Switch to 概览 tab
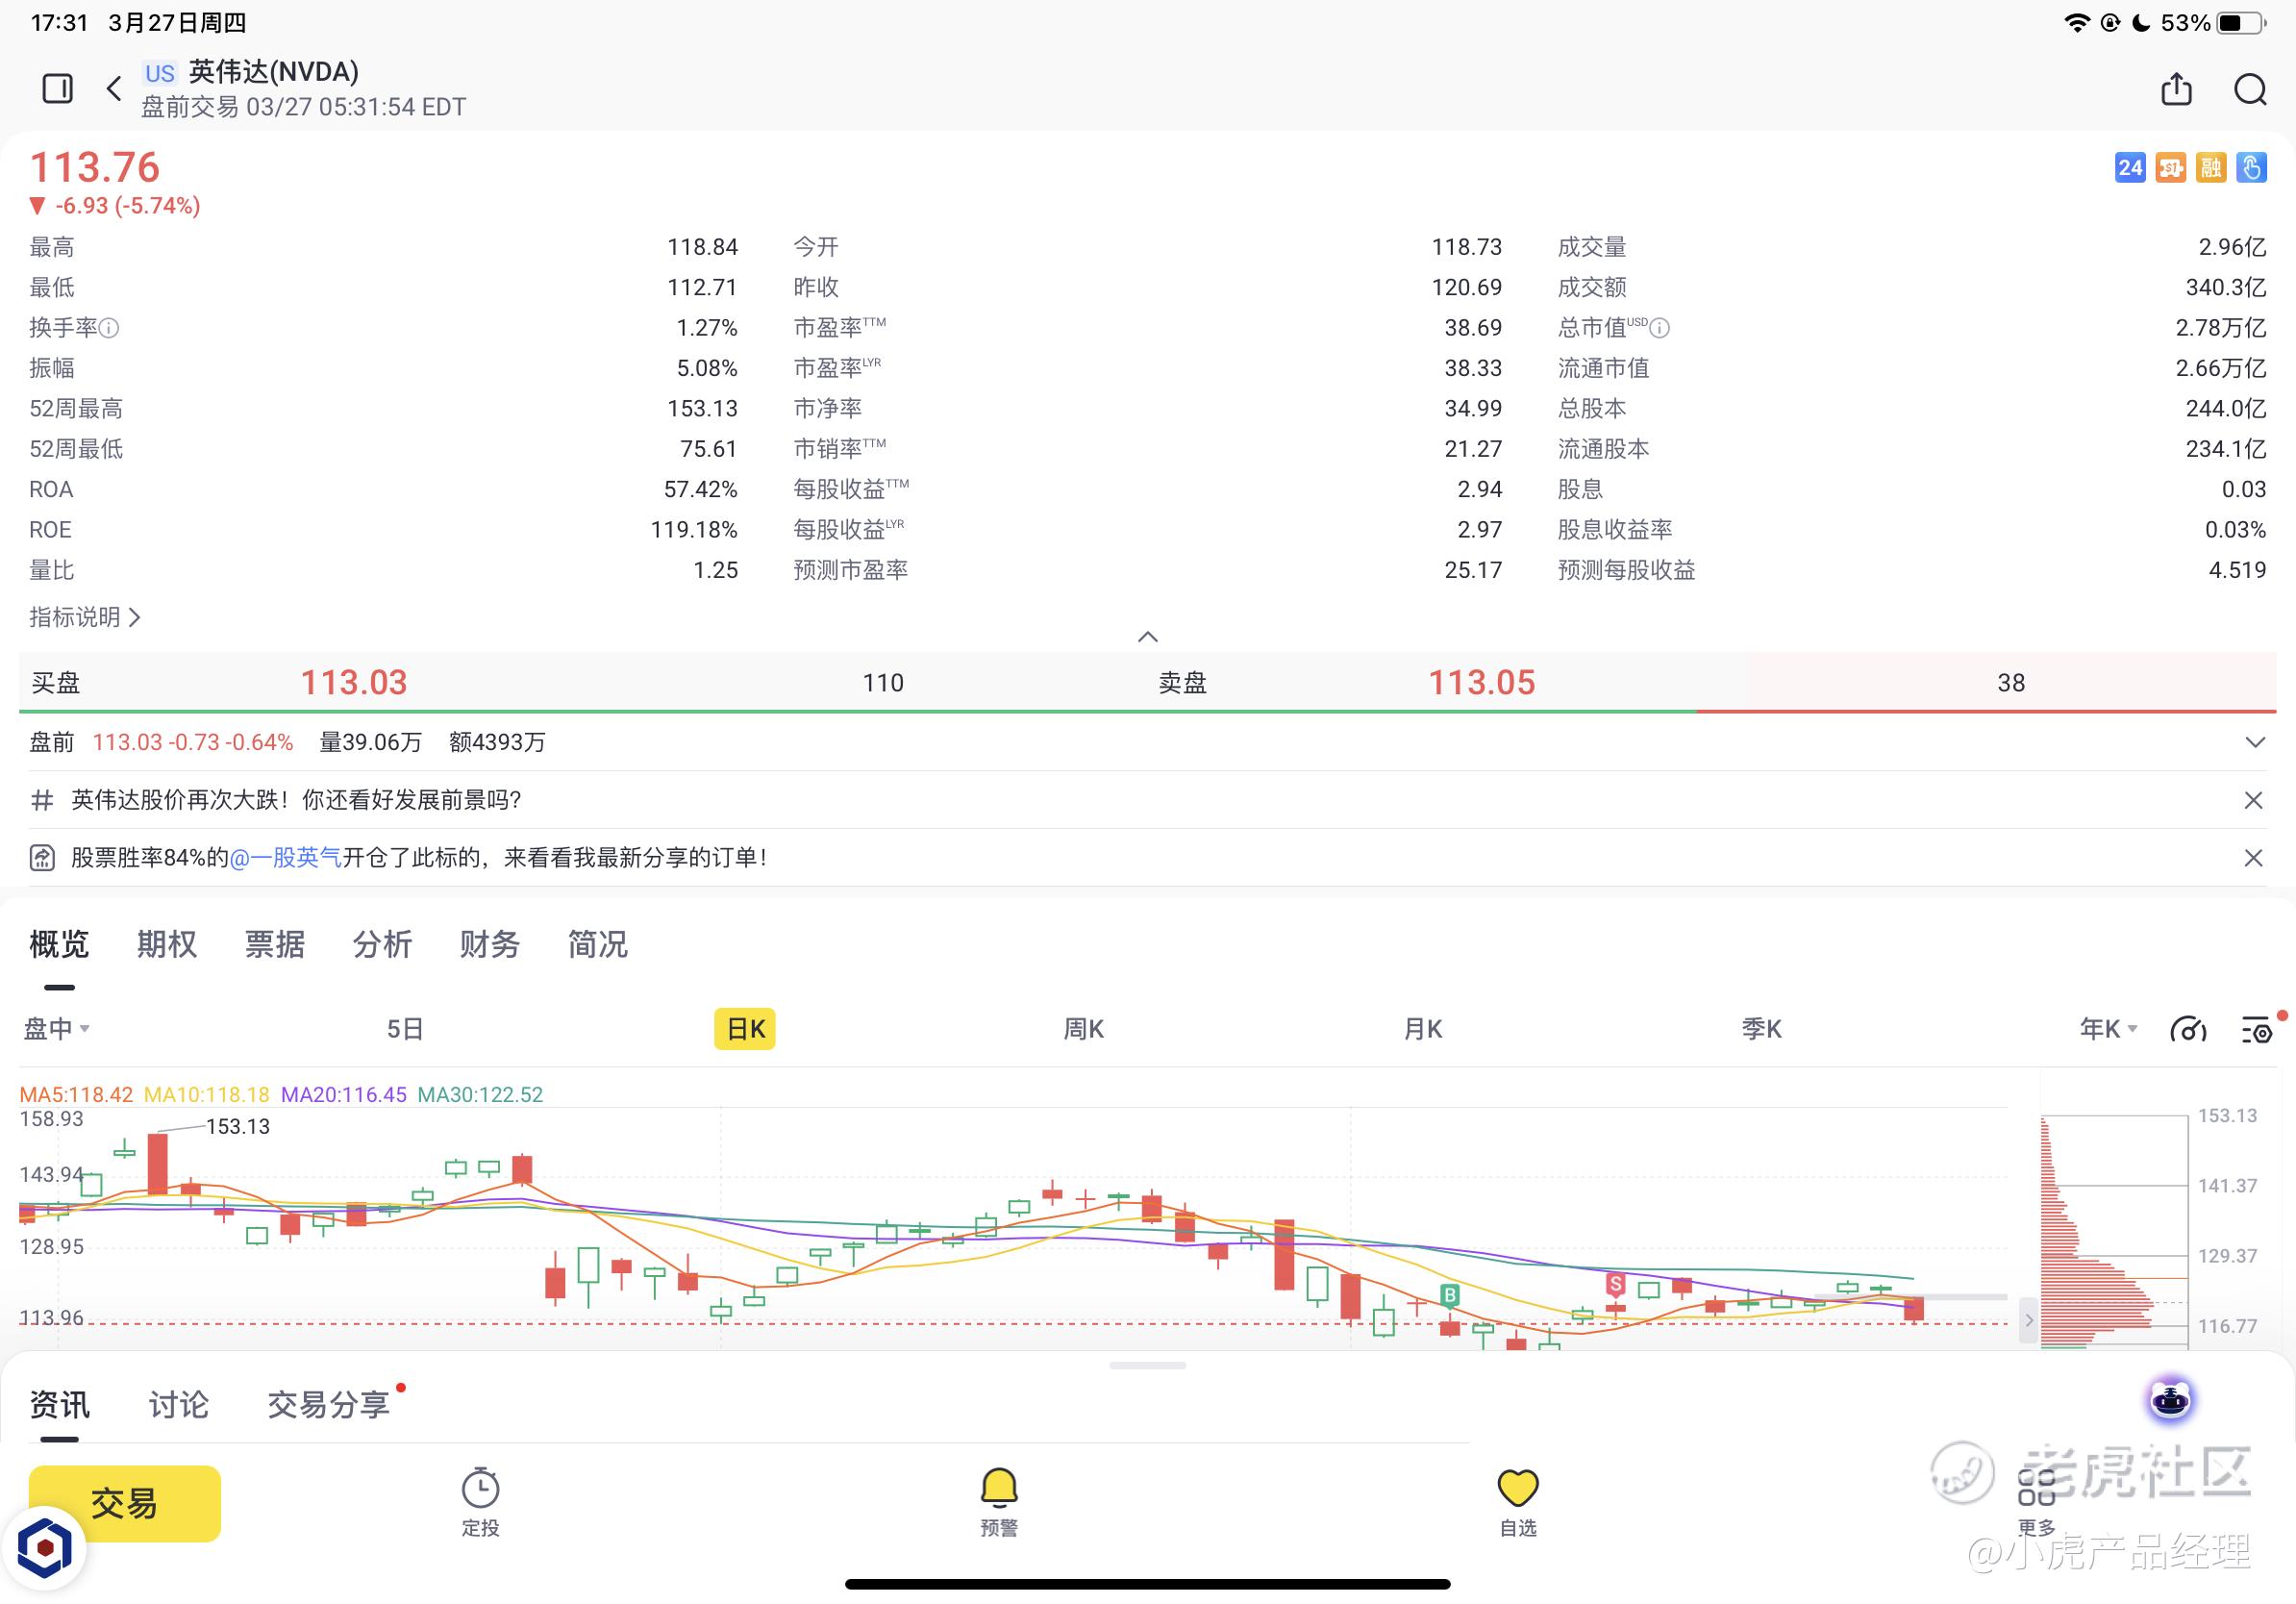This screenshot has height=1604, width=2296. (x=59, y=944)
